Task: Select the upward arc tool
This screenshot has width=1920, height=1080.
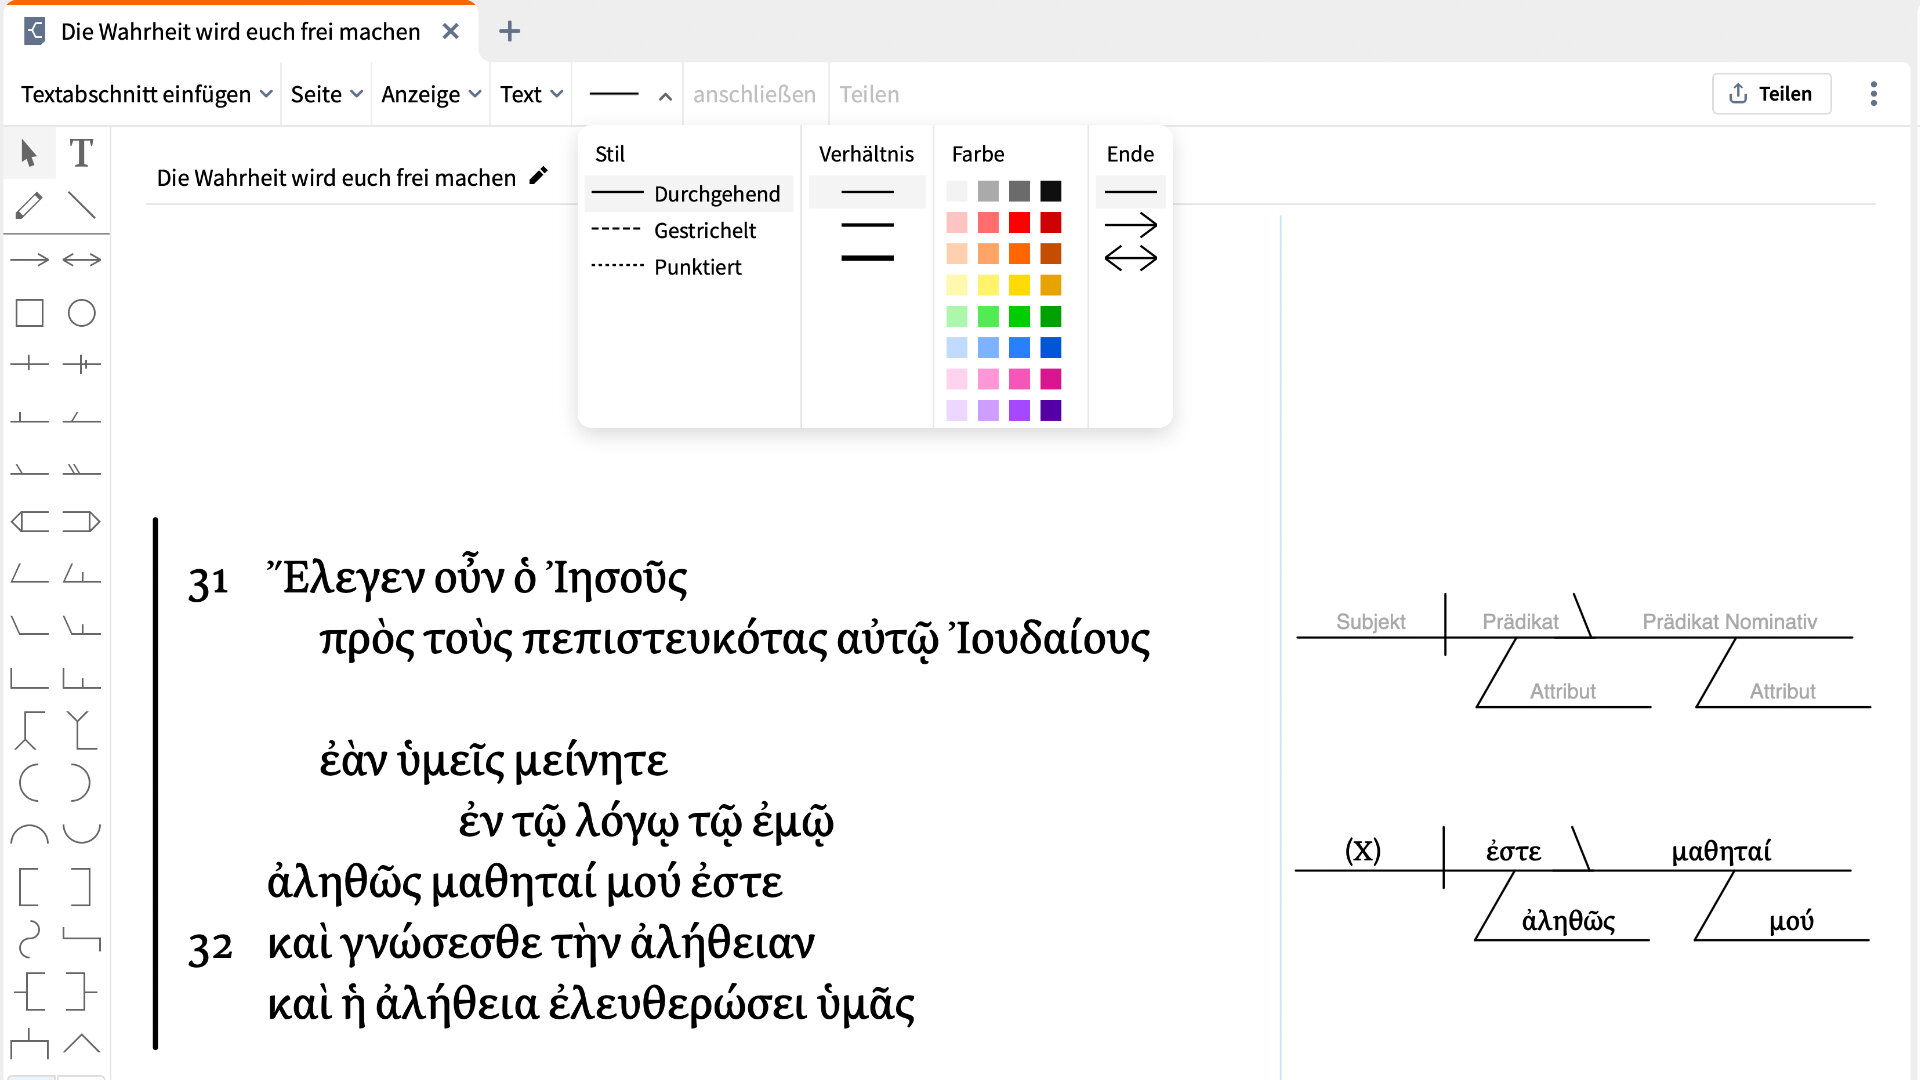Action: (29, 834)
